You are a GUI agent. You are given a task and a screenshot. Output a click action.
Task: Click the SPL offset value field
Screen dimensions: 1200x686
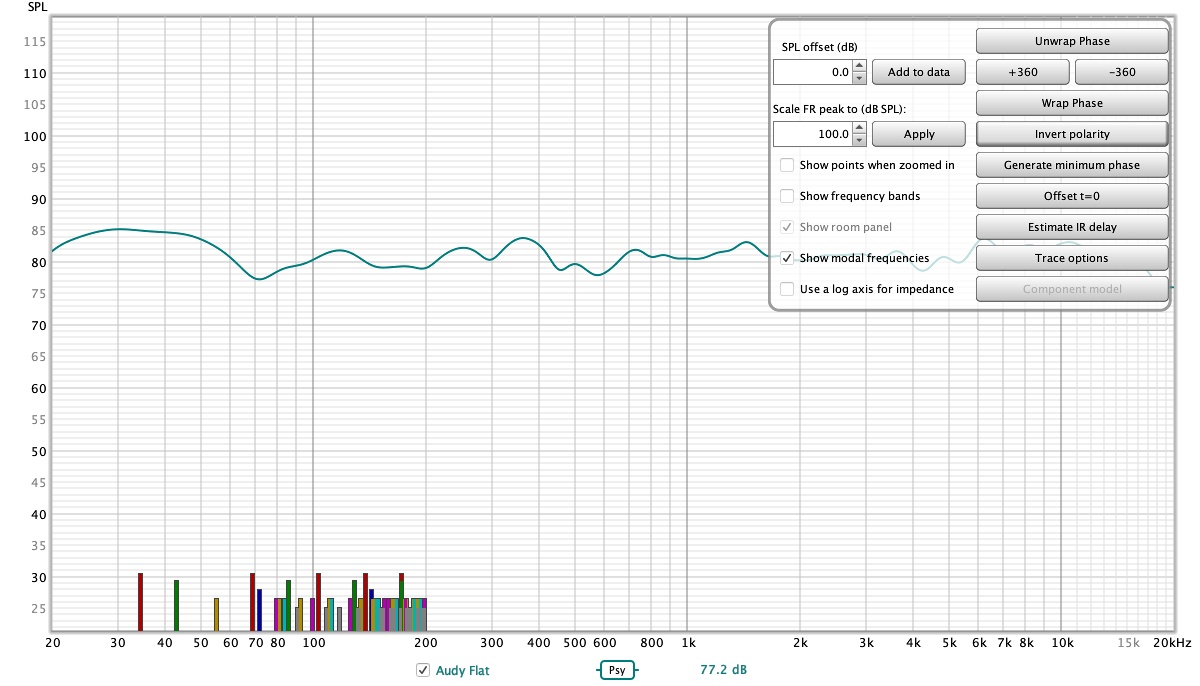point(812,72)
